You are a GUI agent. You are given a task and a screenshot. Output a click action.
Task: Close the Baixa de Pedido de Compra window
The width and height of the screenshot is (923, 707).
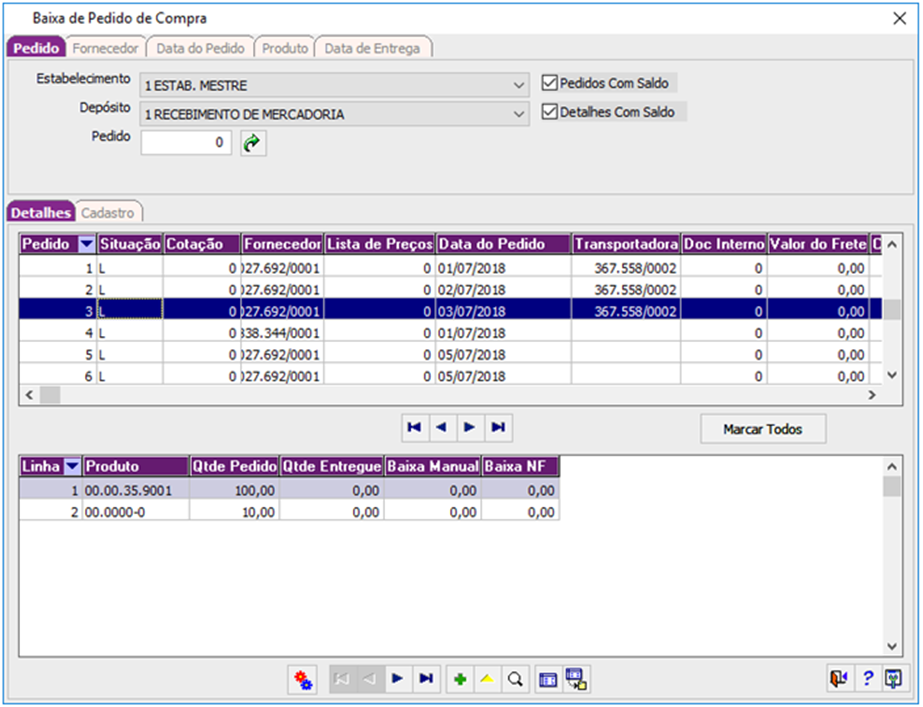tap(899, 19)
